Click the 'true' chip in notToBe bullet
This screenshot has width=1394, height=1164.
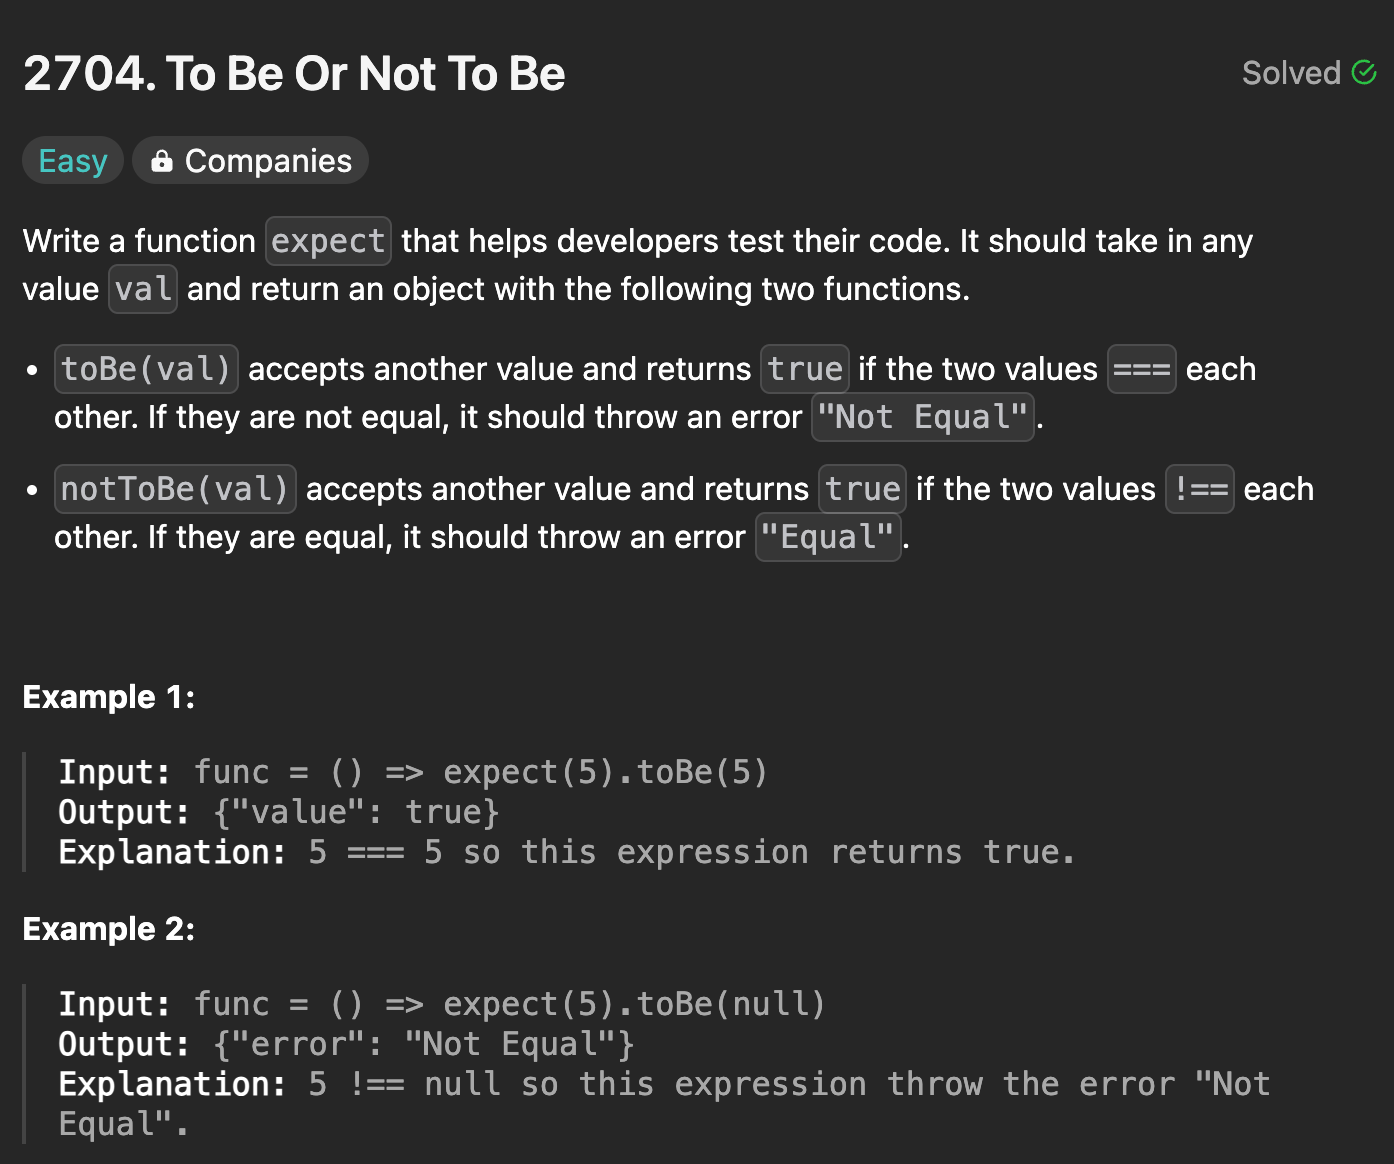(862, 489)
